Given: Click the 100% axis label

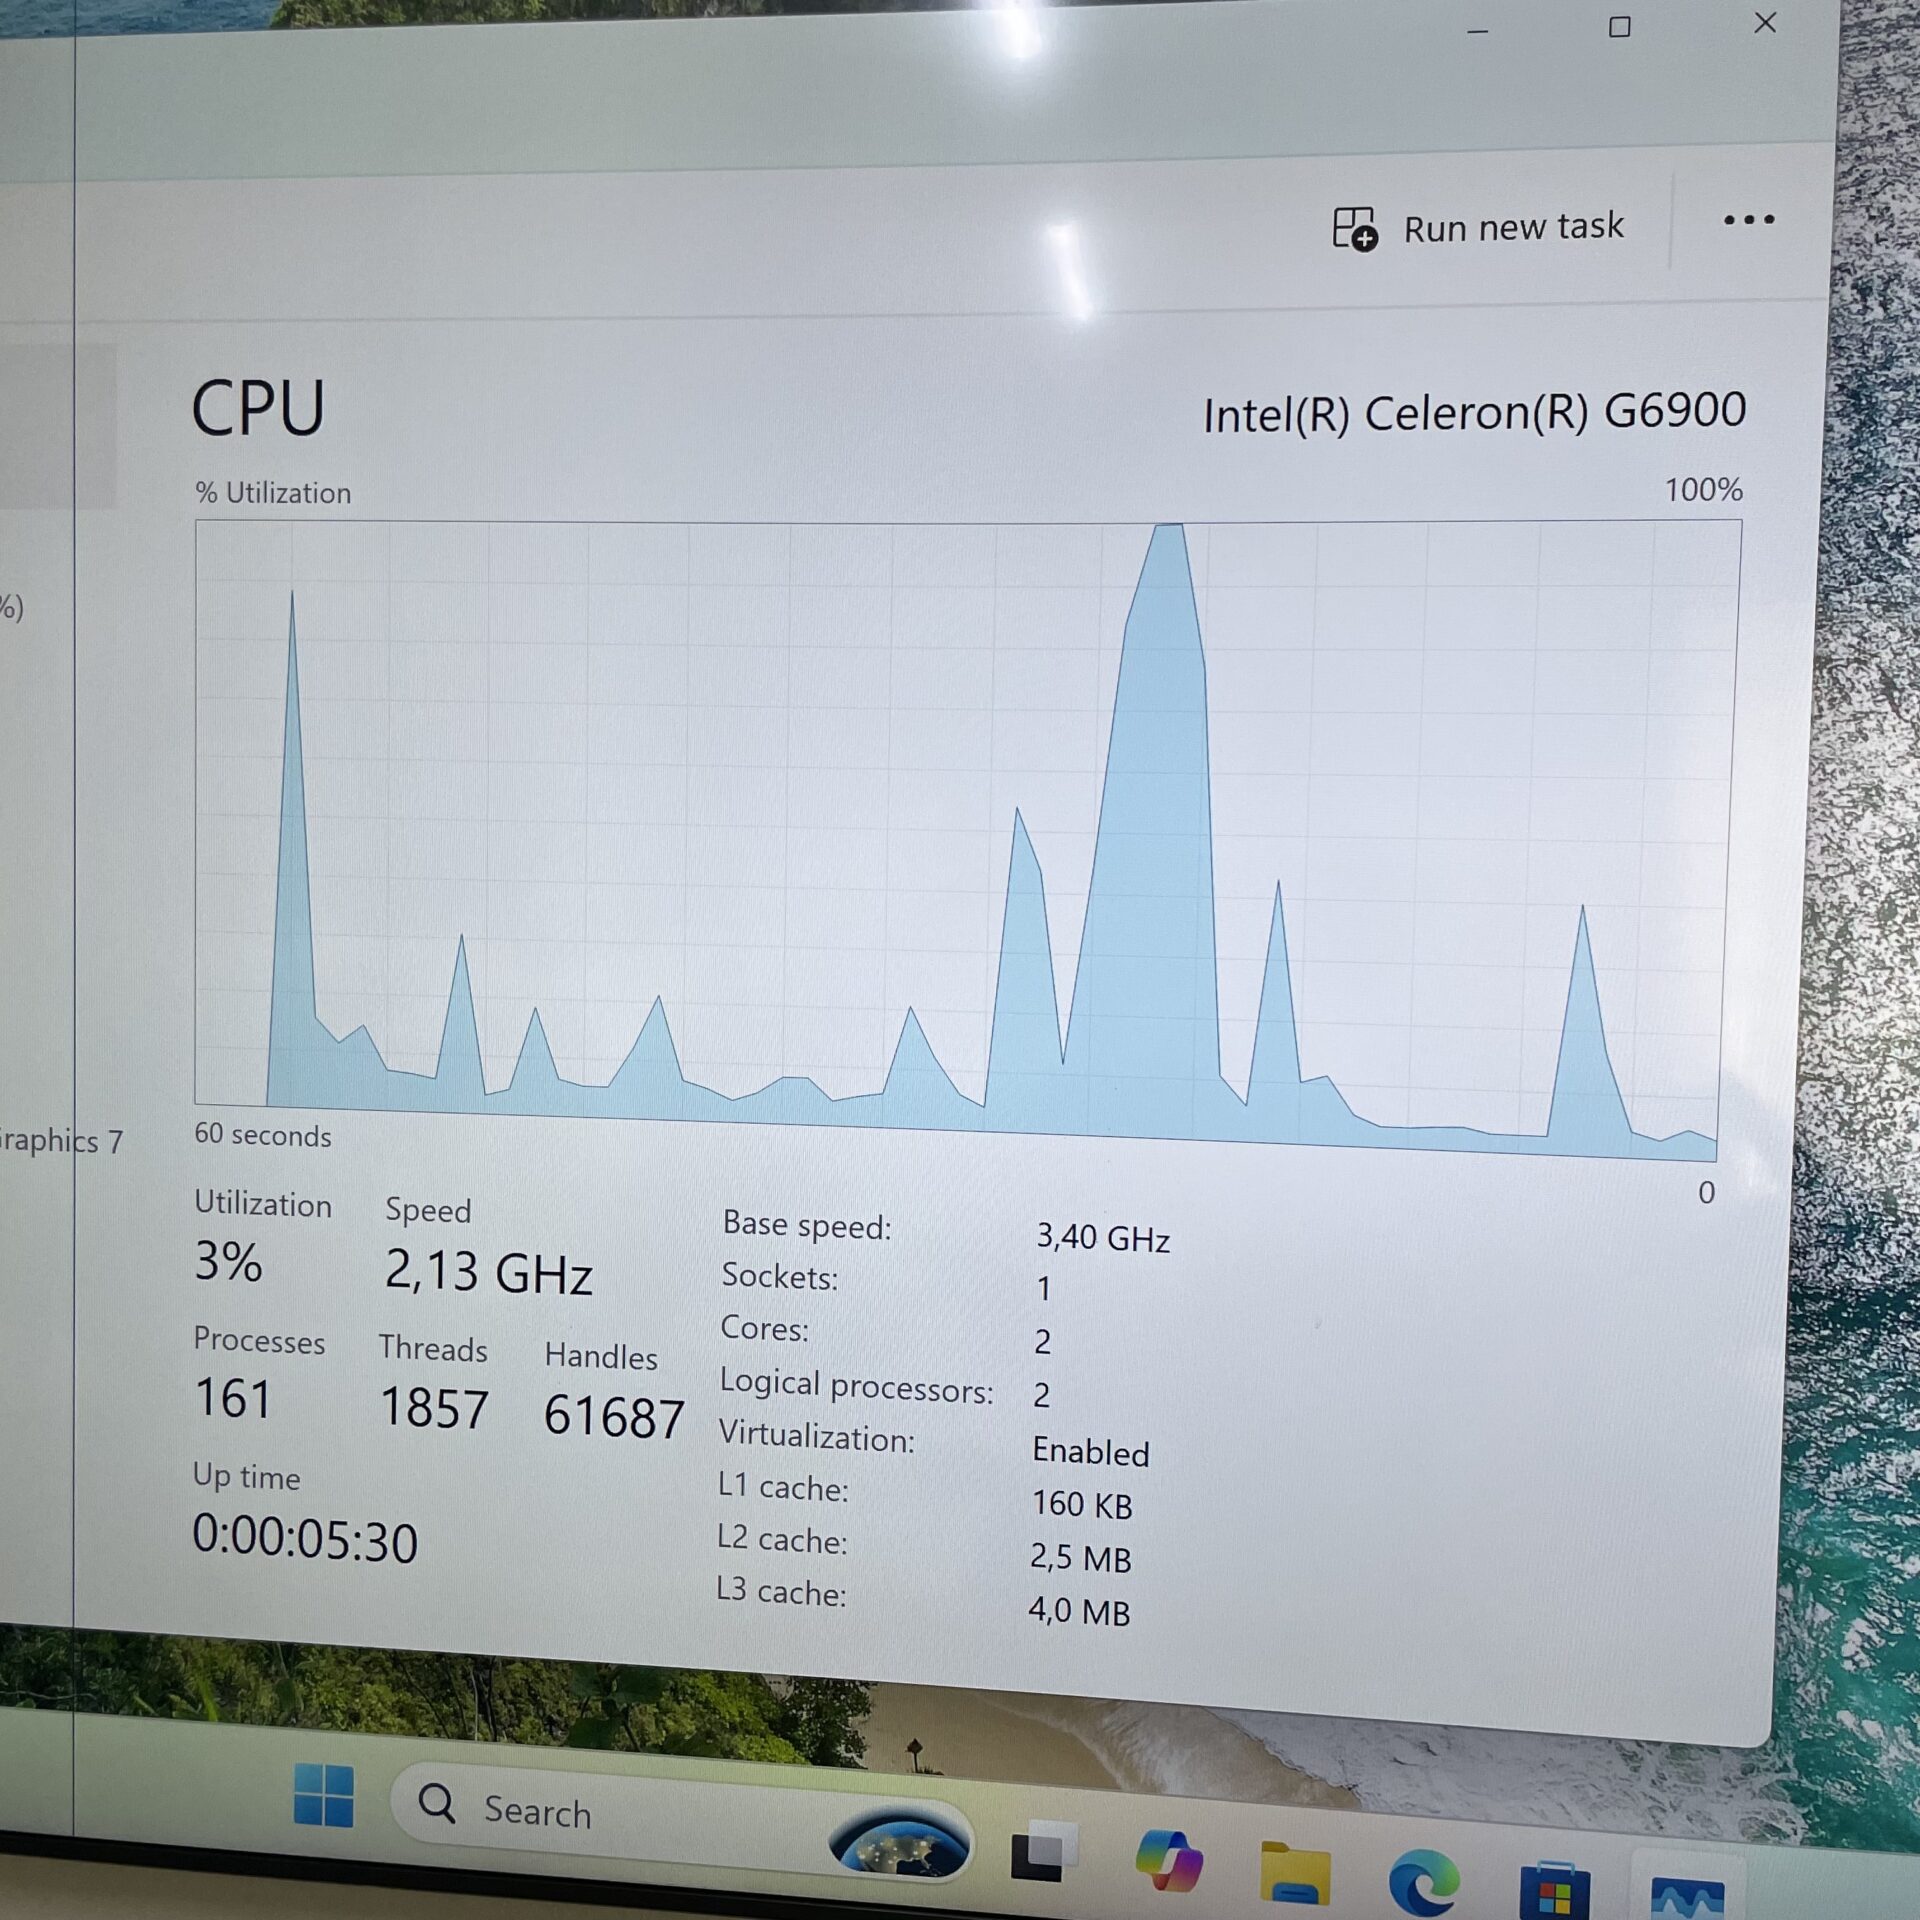Looking at the screenshot, I should [x=1704, y=491].
